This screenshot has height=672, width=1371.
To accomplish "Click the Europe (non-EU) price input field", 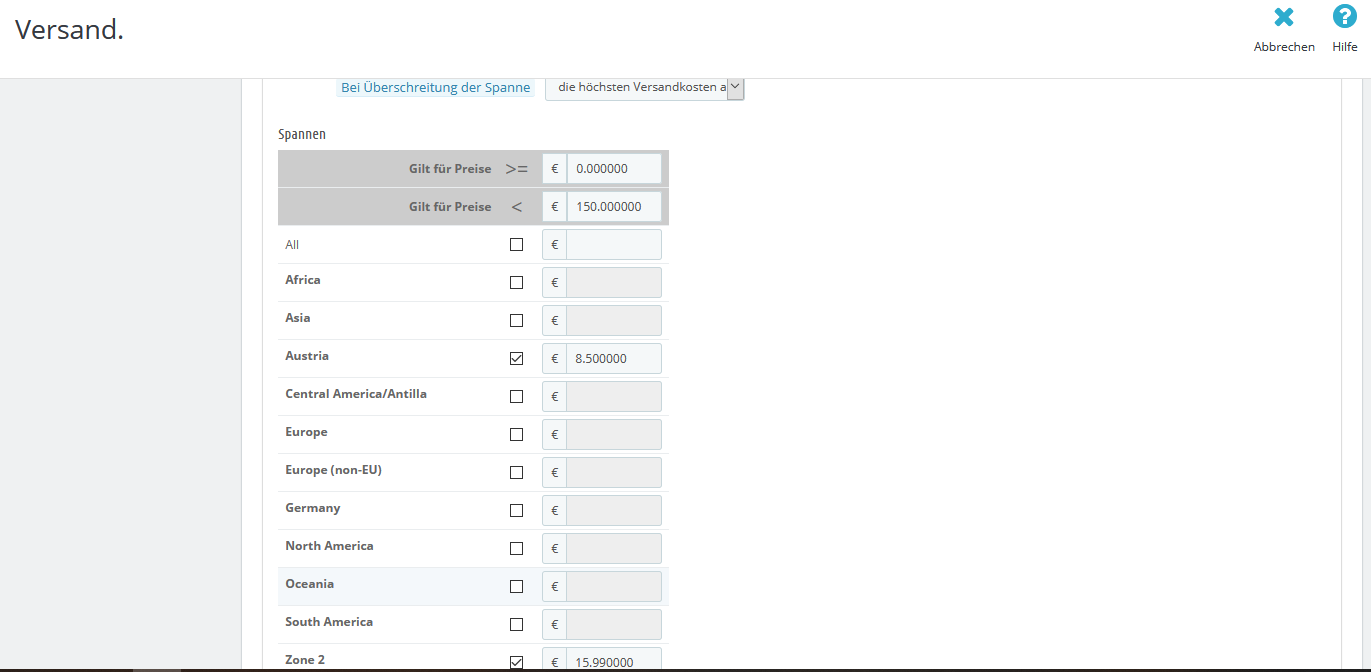I will click(614, 472).
